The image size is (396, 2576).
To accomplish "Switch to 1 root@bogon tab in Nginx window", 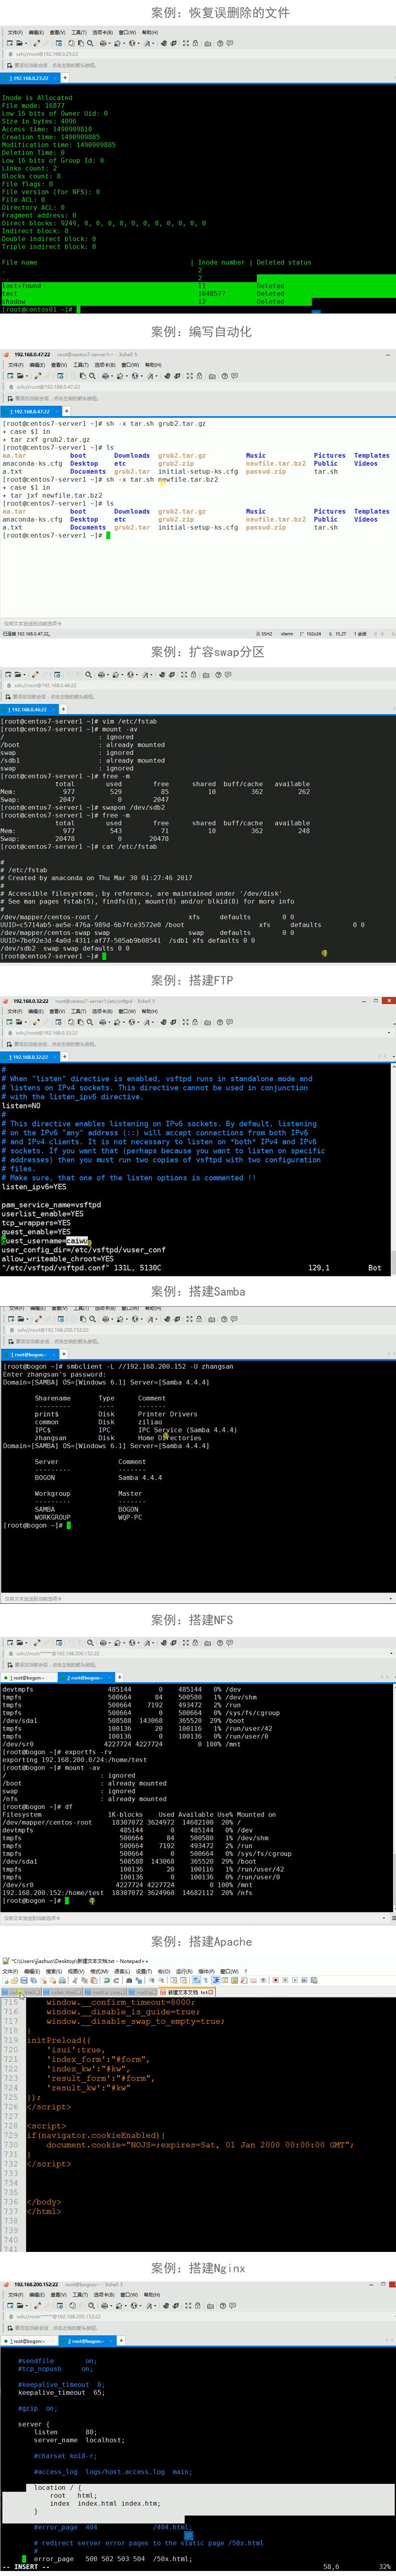I will point(30,2341).
